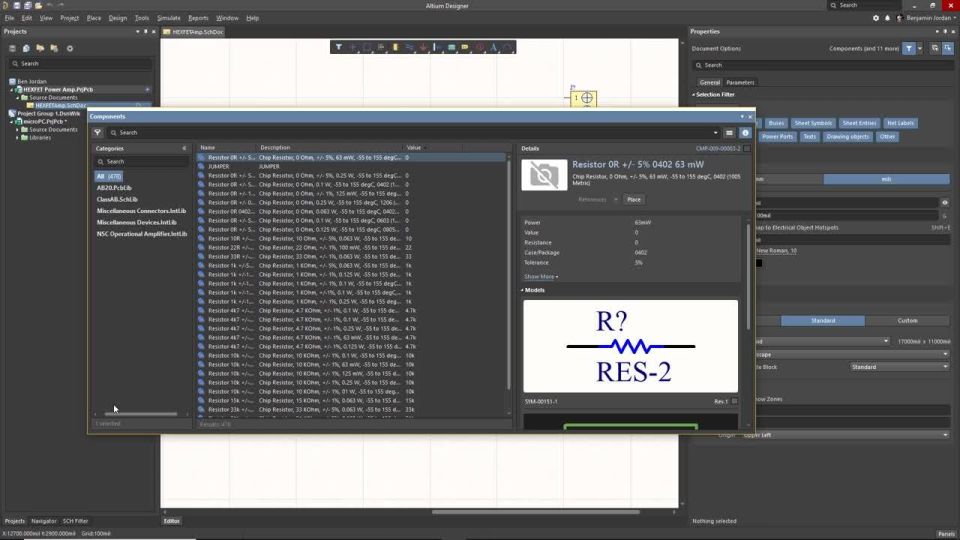This screenshot has width=960, height=540.
Task: Toggle the Drawing objects selection filter
Action: 847,137
